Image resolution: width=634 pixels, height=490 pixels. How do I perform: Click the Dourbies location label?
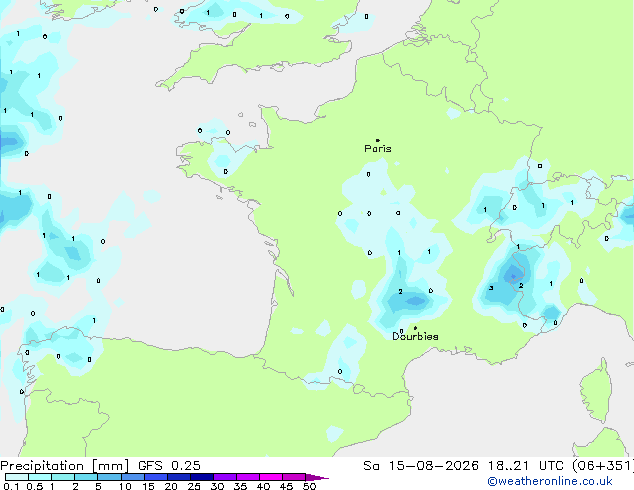click(415, 336)
